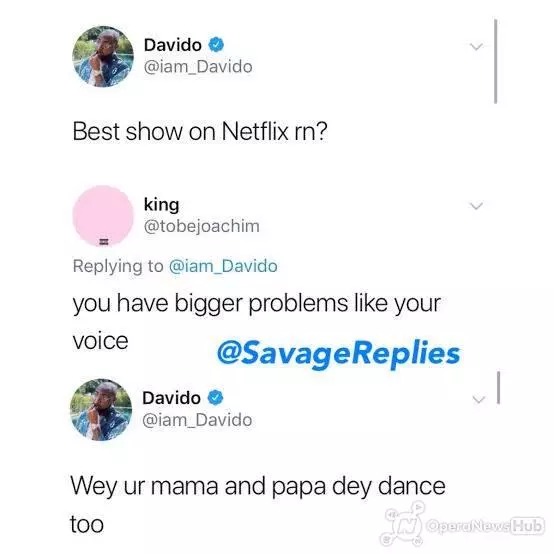Open @iam_Davido handle in bottom tweet

click(x=197, y=420)
